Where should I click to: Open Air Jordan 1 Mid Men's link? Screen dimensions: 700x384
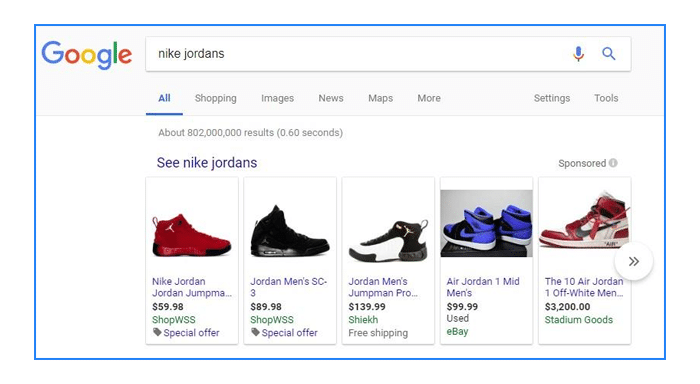(x=483, y=287)
